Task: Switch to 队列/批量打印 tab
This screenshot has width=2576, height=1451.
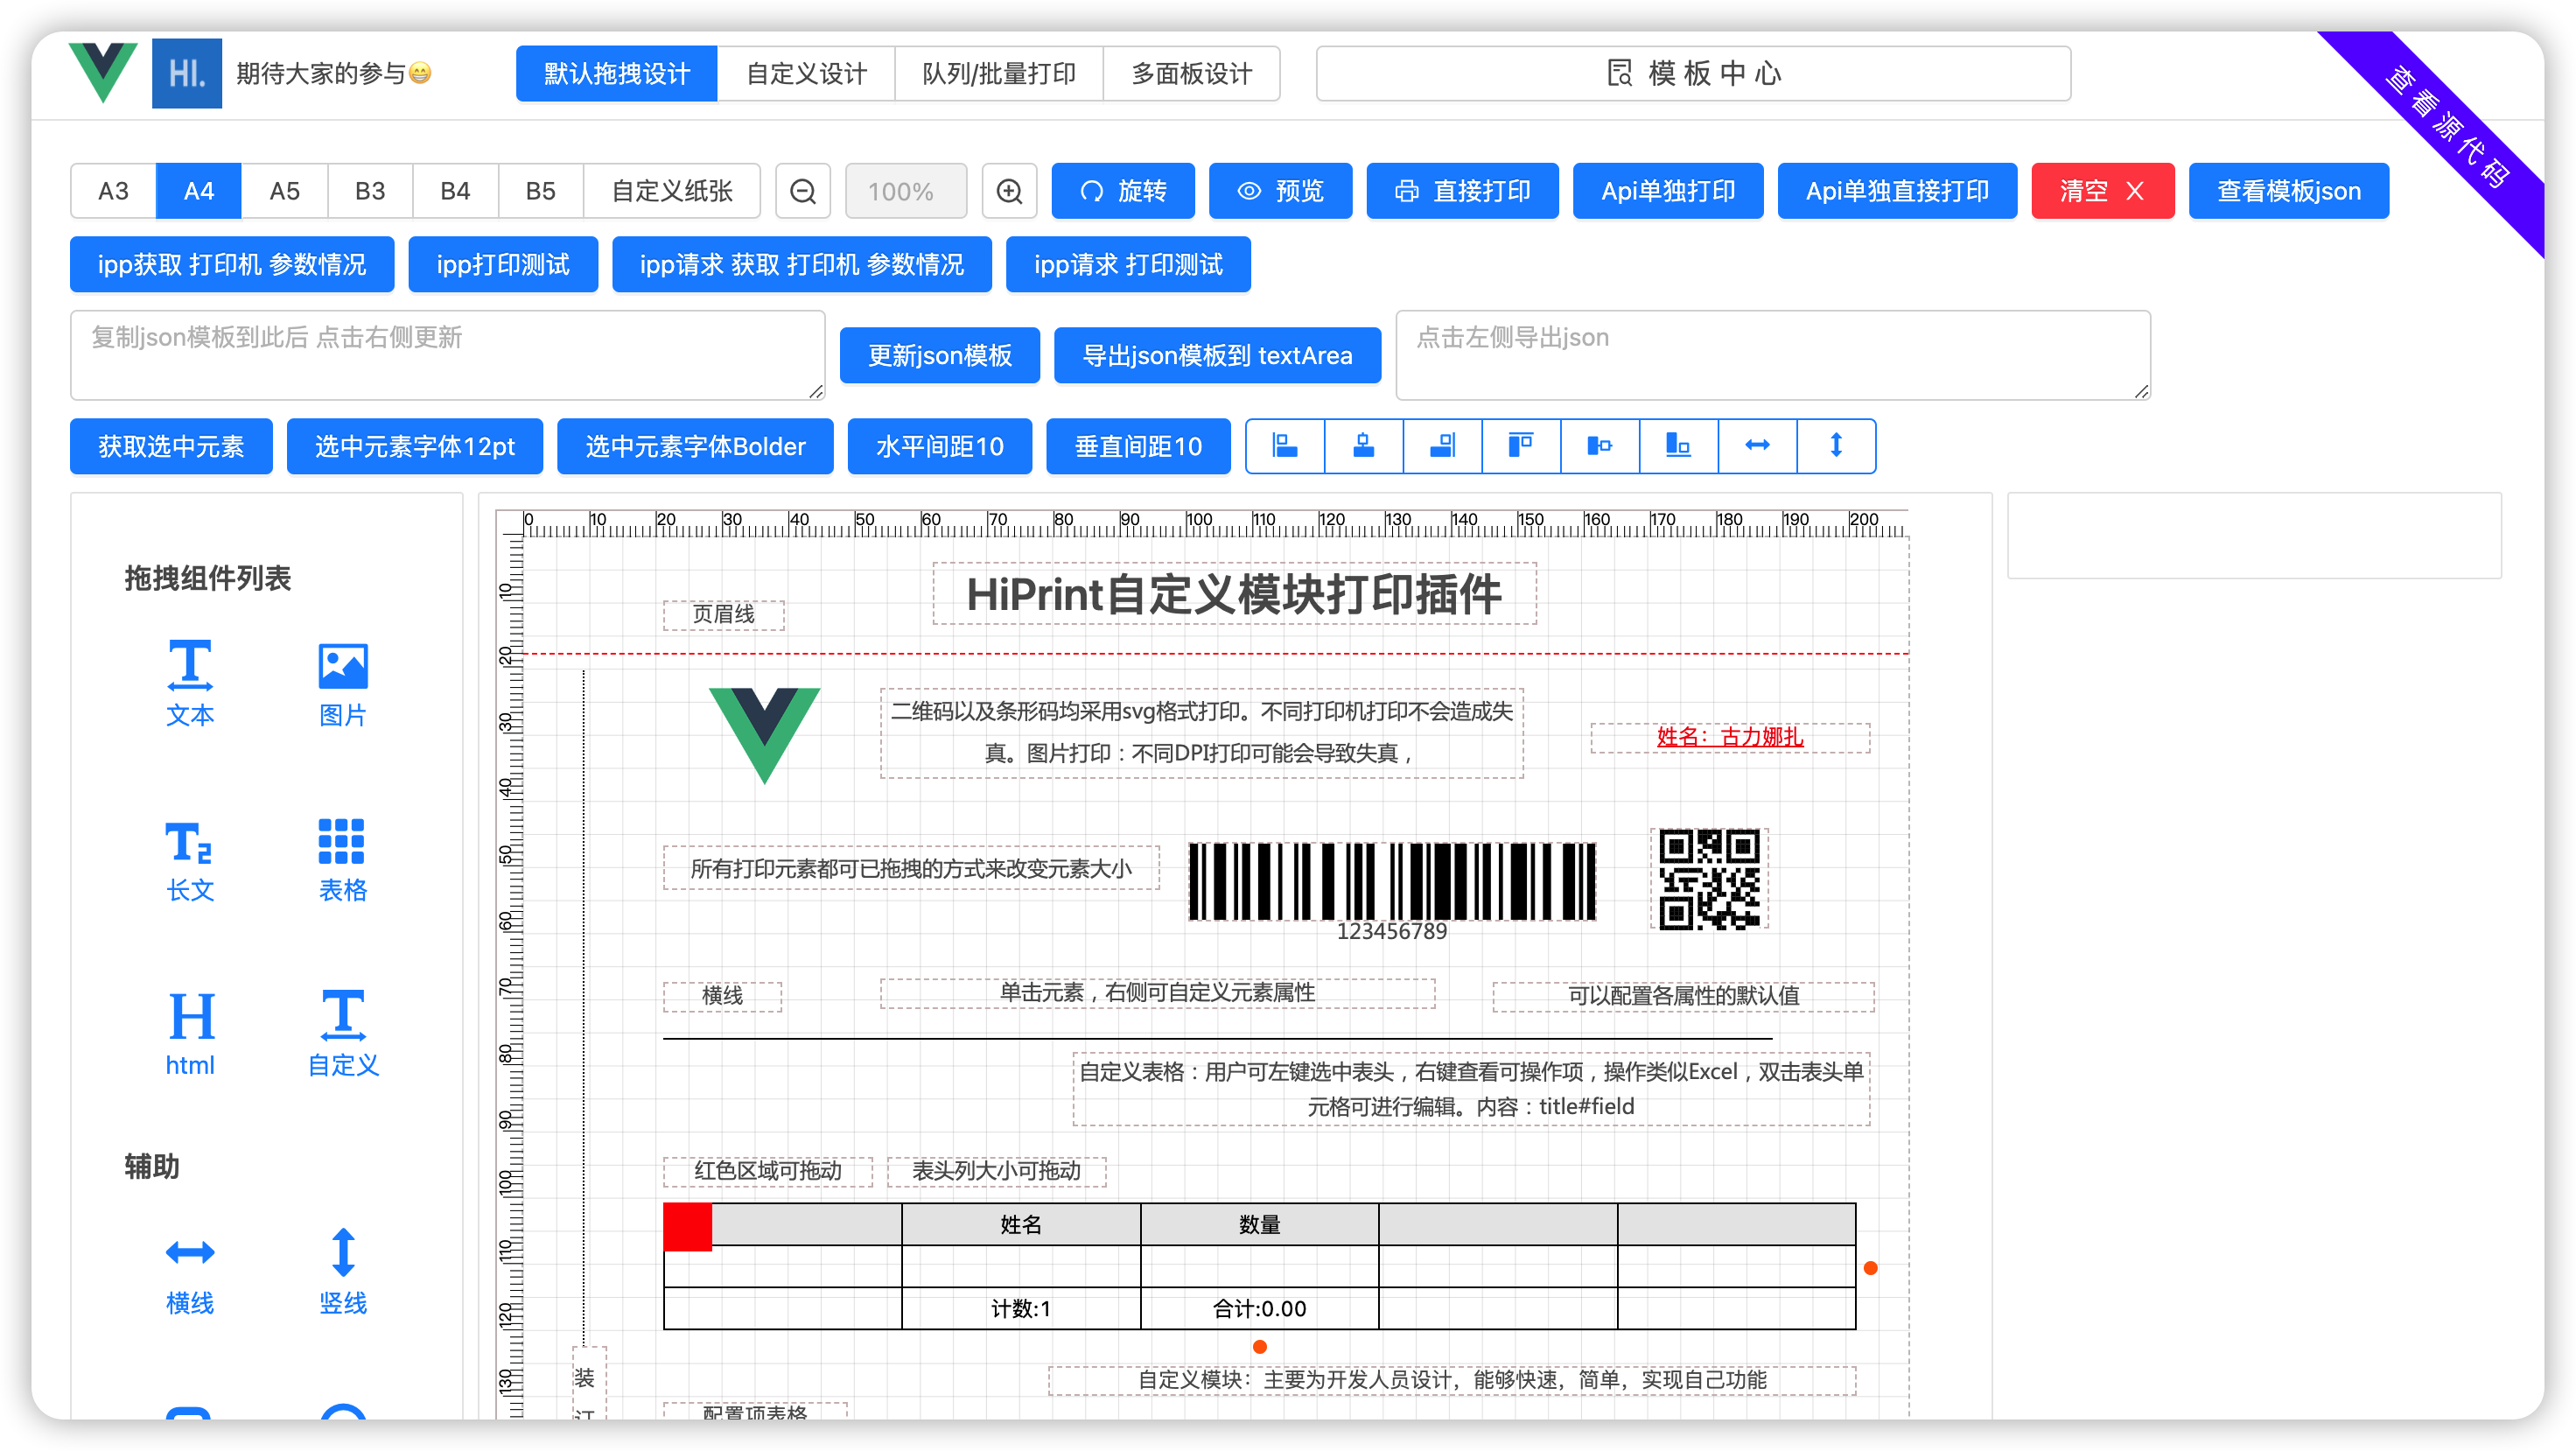Action: (999, 73)
